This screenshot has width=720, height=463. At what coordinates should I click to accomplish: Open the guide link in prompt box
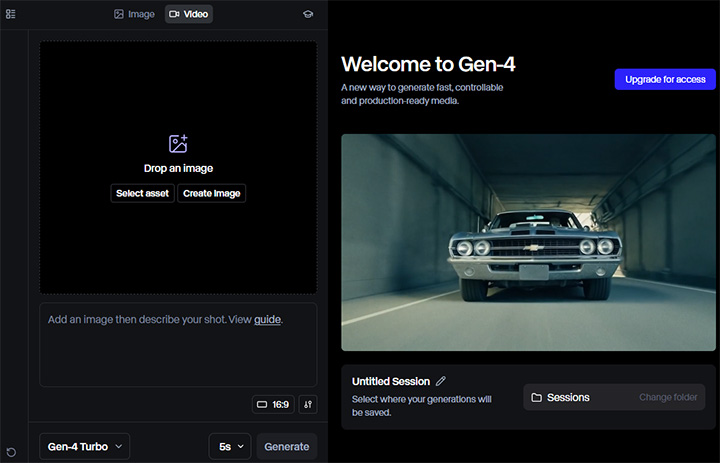[x=267, y=320]
